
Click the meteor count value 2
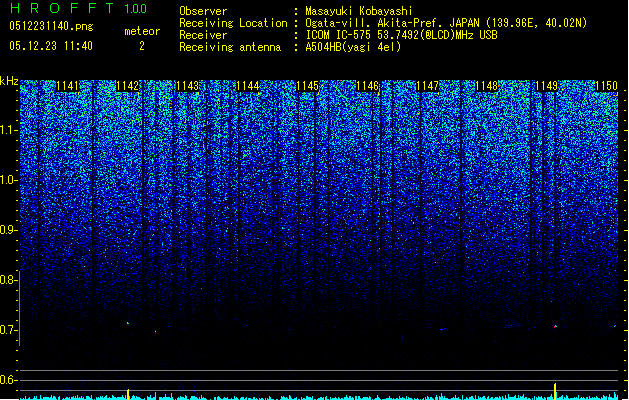tap(142, 46)
